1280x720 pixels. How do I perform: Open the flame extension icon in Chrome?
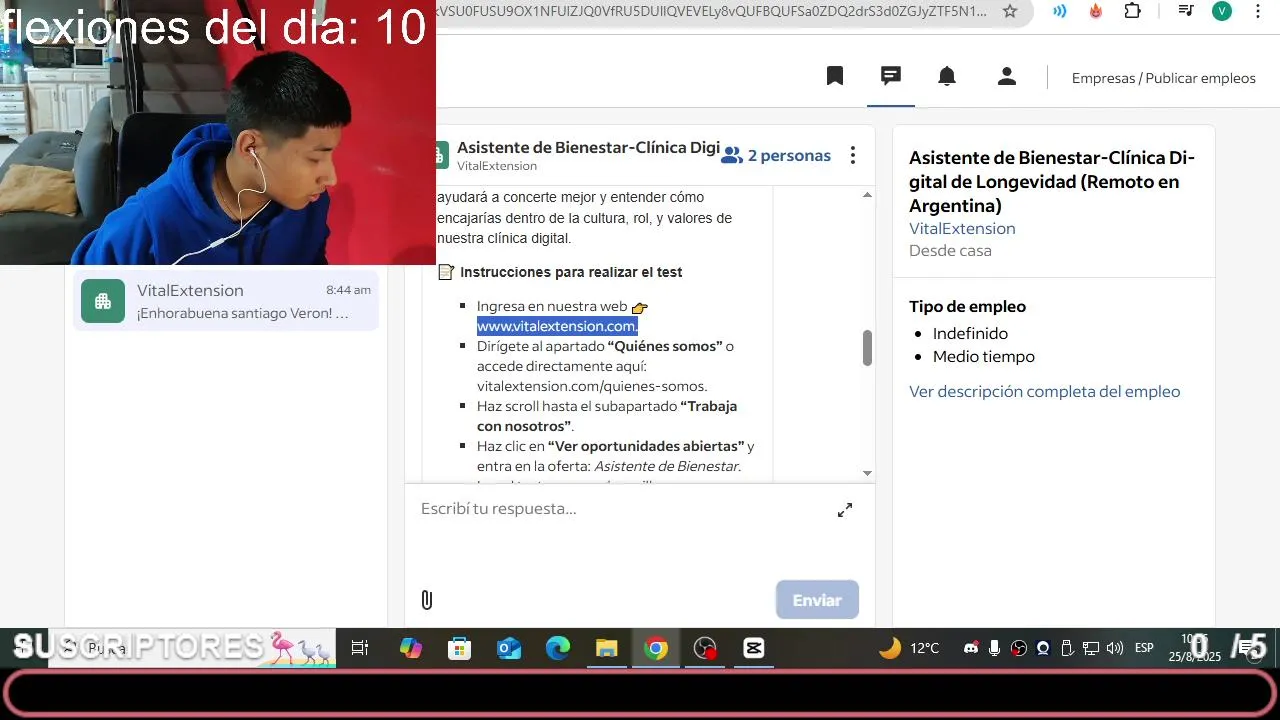[x=1096, y=11]
